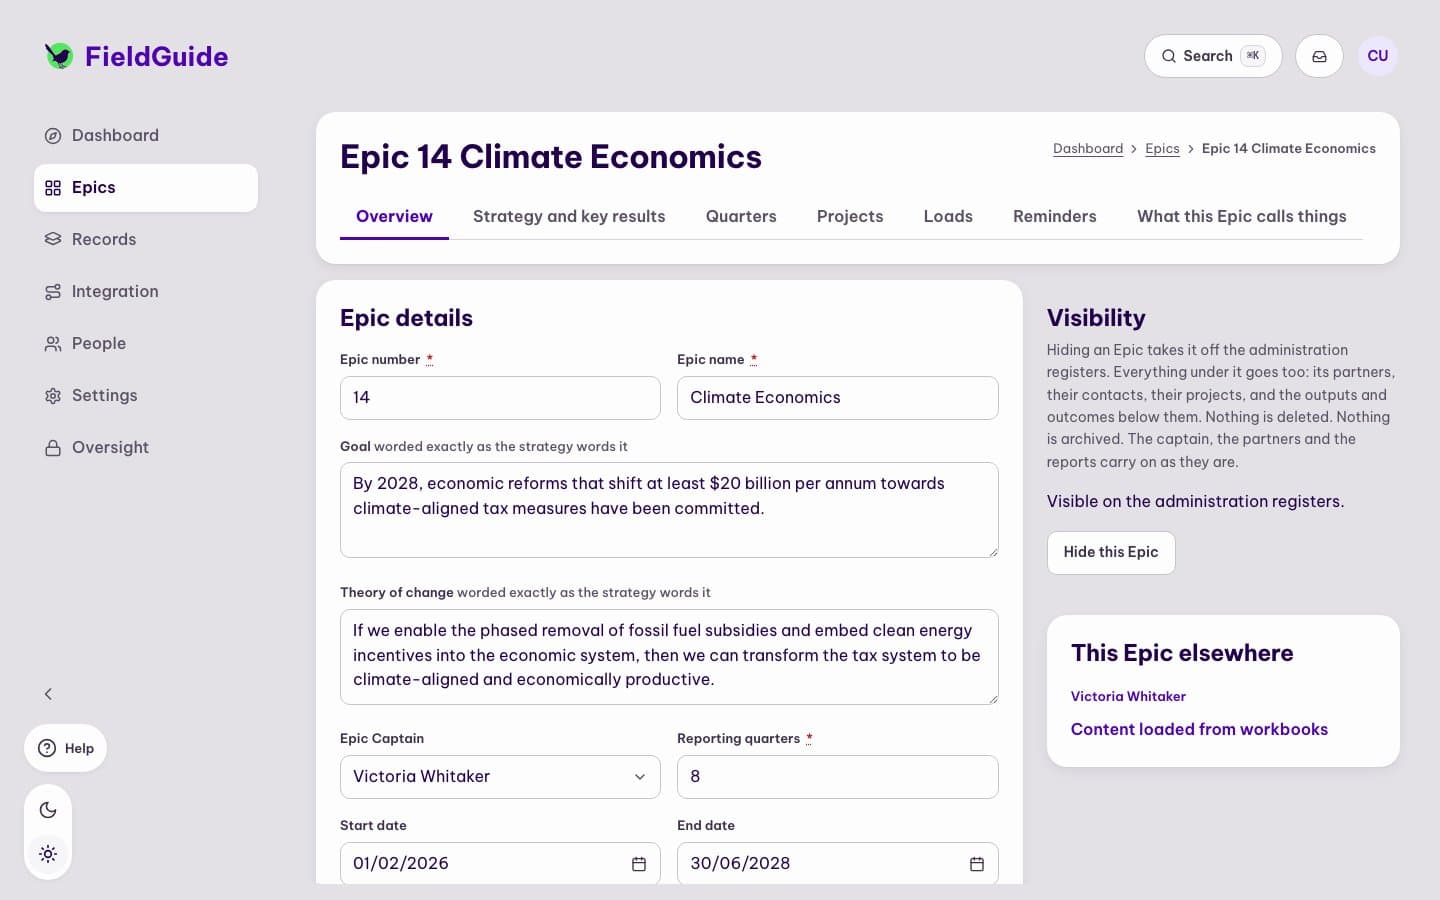Follow the Dashboard breadcrumb link
This screenshot has height=900, width=1440.
[1088, 149]
